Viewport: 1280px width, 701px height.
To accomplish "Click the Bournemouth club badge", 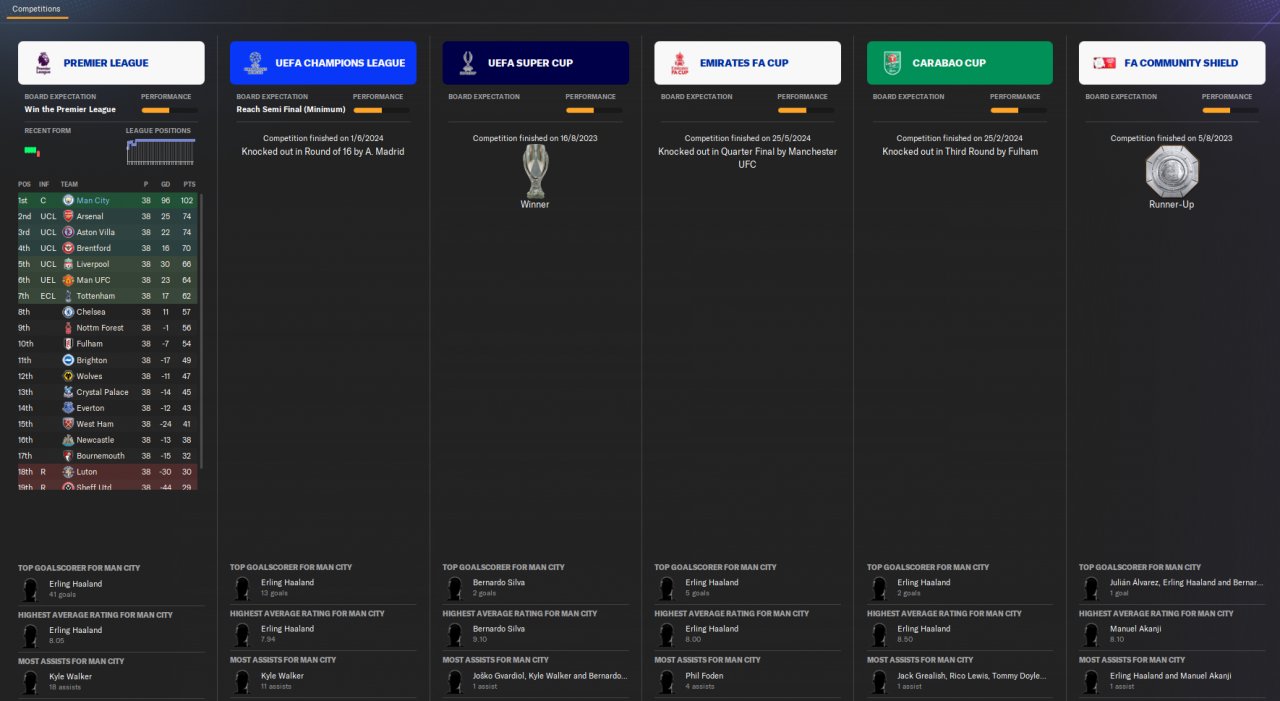I will pyautogui.click(x=68, y=456).
